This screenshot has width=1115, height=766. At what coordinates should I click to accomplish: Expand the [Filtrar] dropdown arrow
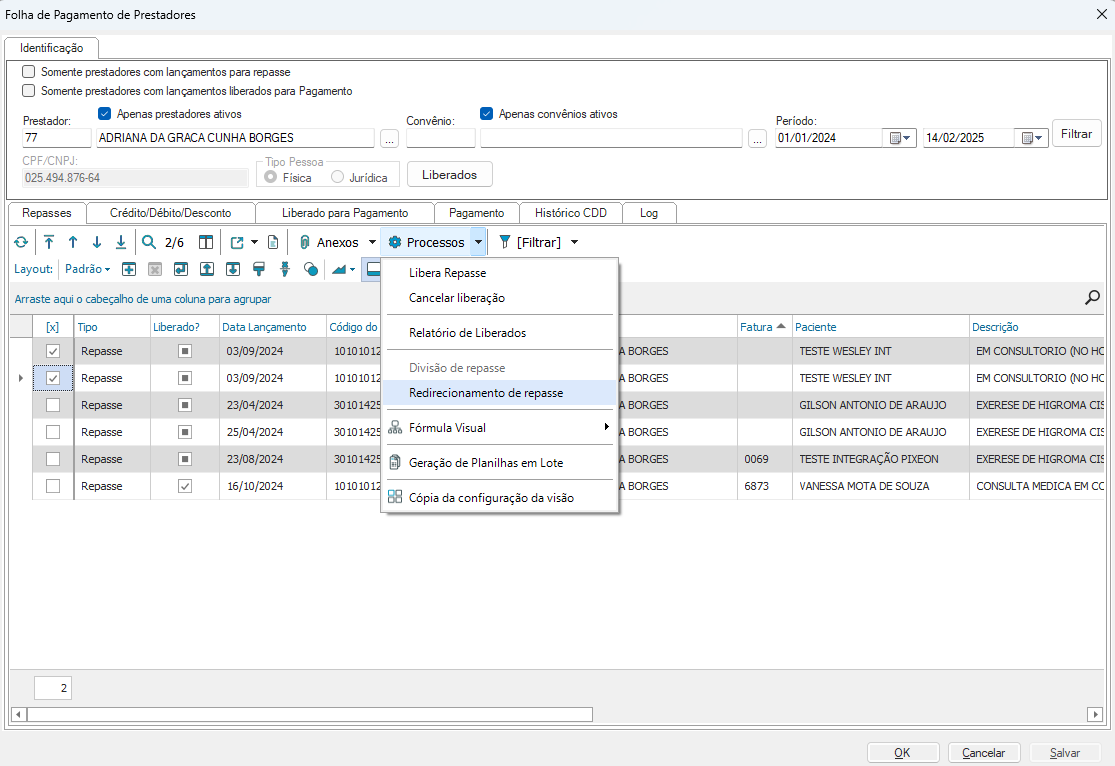point(574,242)
